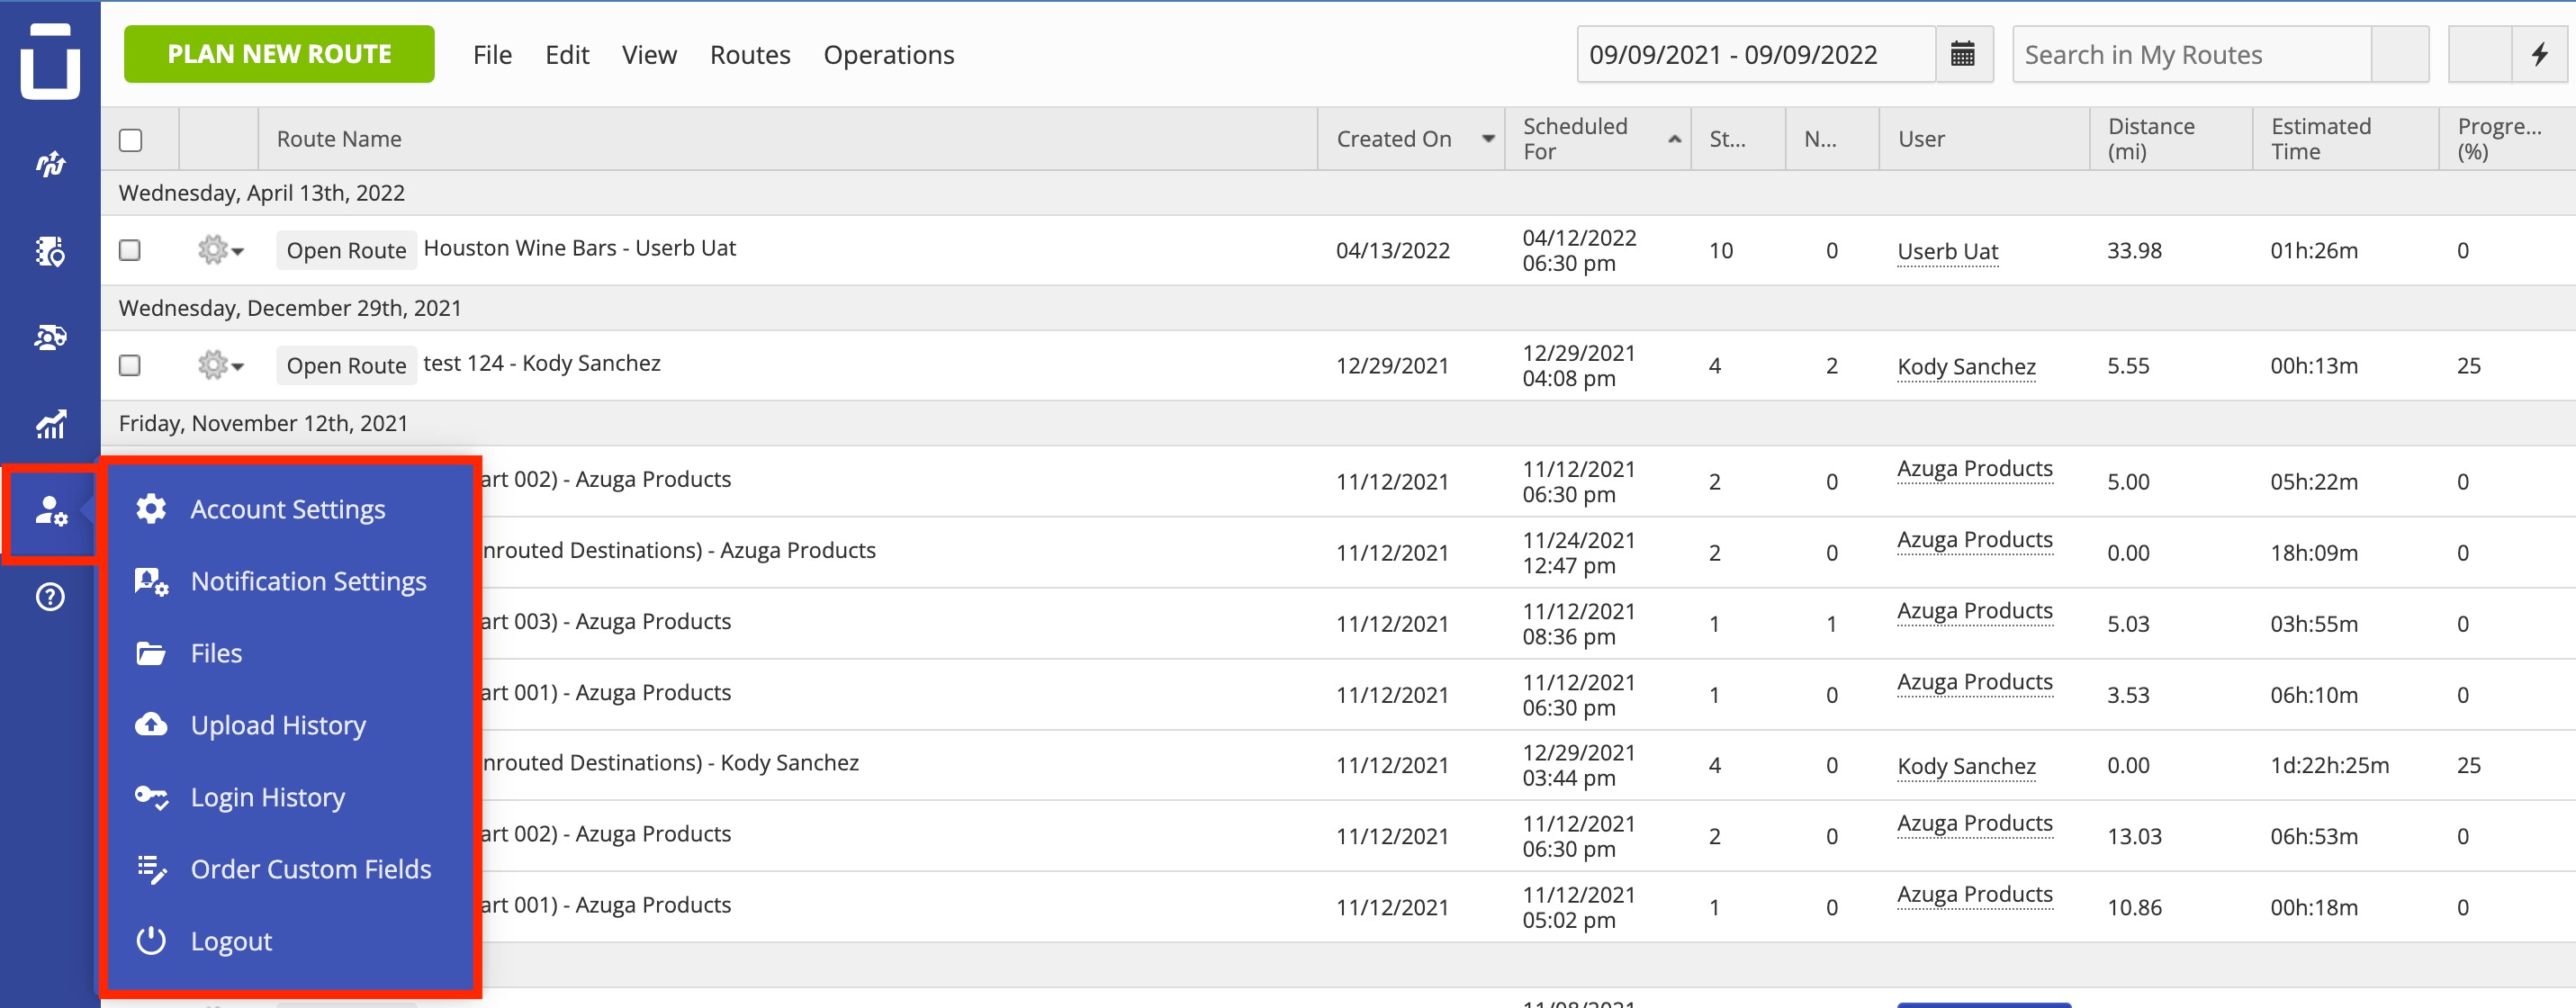2576x1008 pixels.
Task: Click the Logout power icon
Action: [151, 941]
